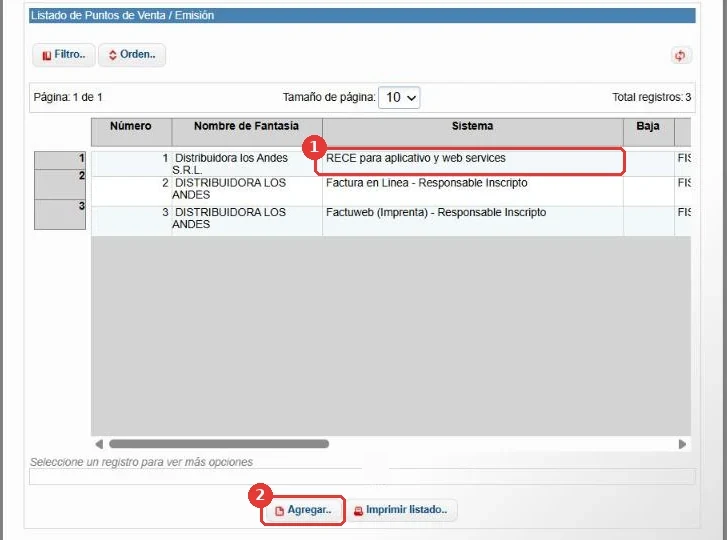The height and width of the screenshot is (540, 727).
Task: Select row header 2
Action: tap(60, 184)
